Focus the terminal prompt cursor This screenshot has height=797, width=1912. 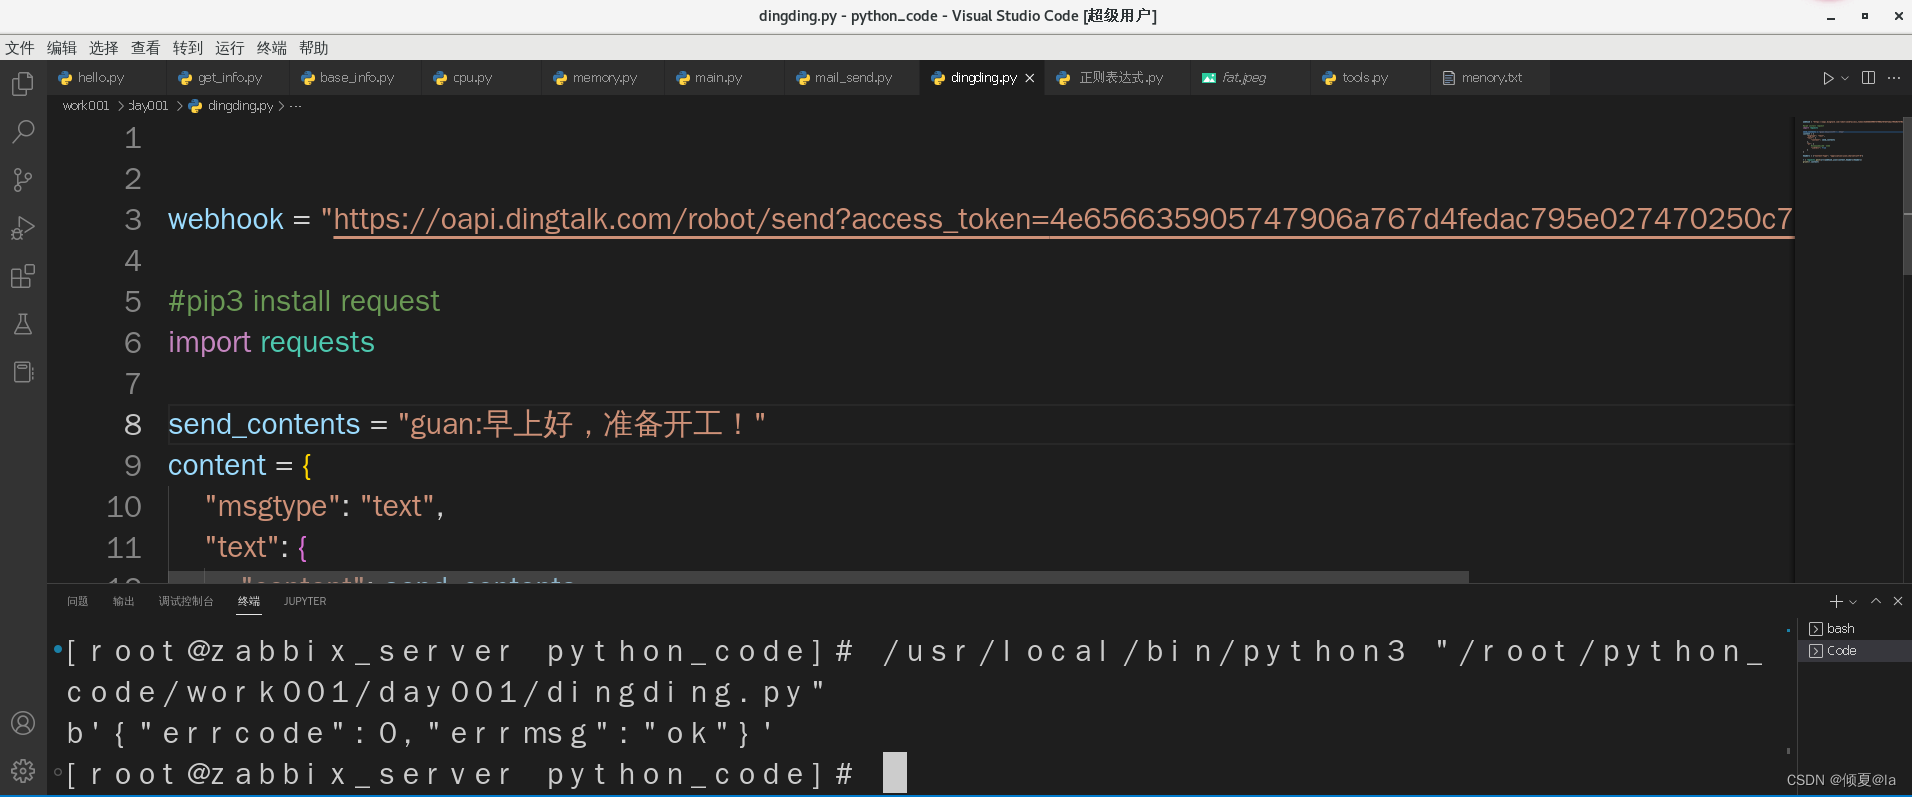coord(895,773)
